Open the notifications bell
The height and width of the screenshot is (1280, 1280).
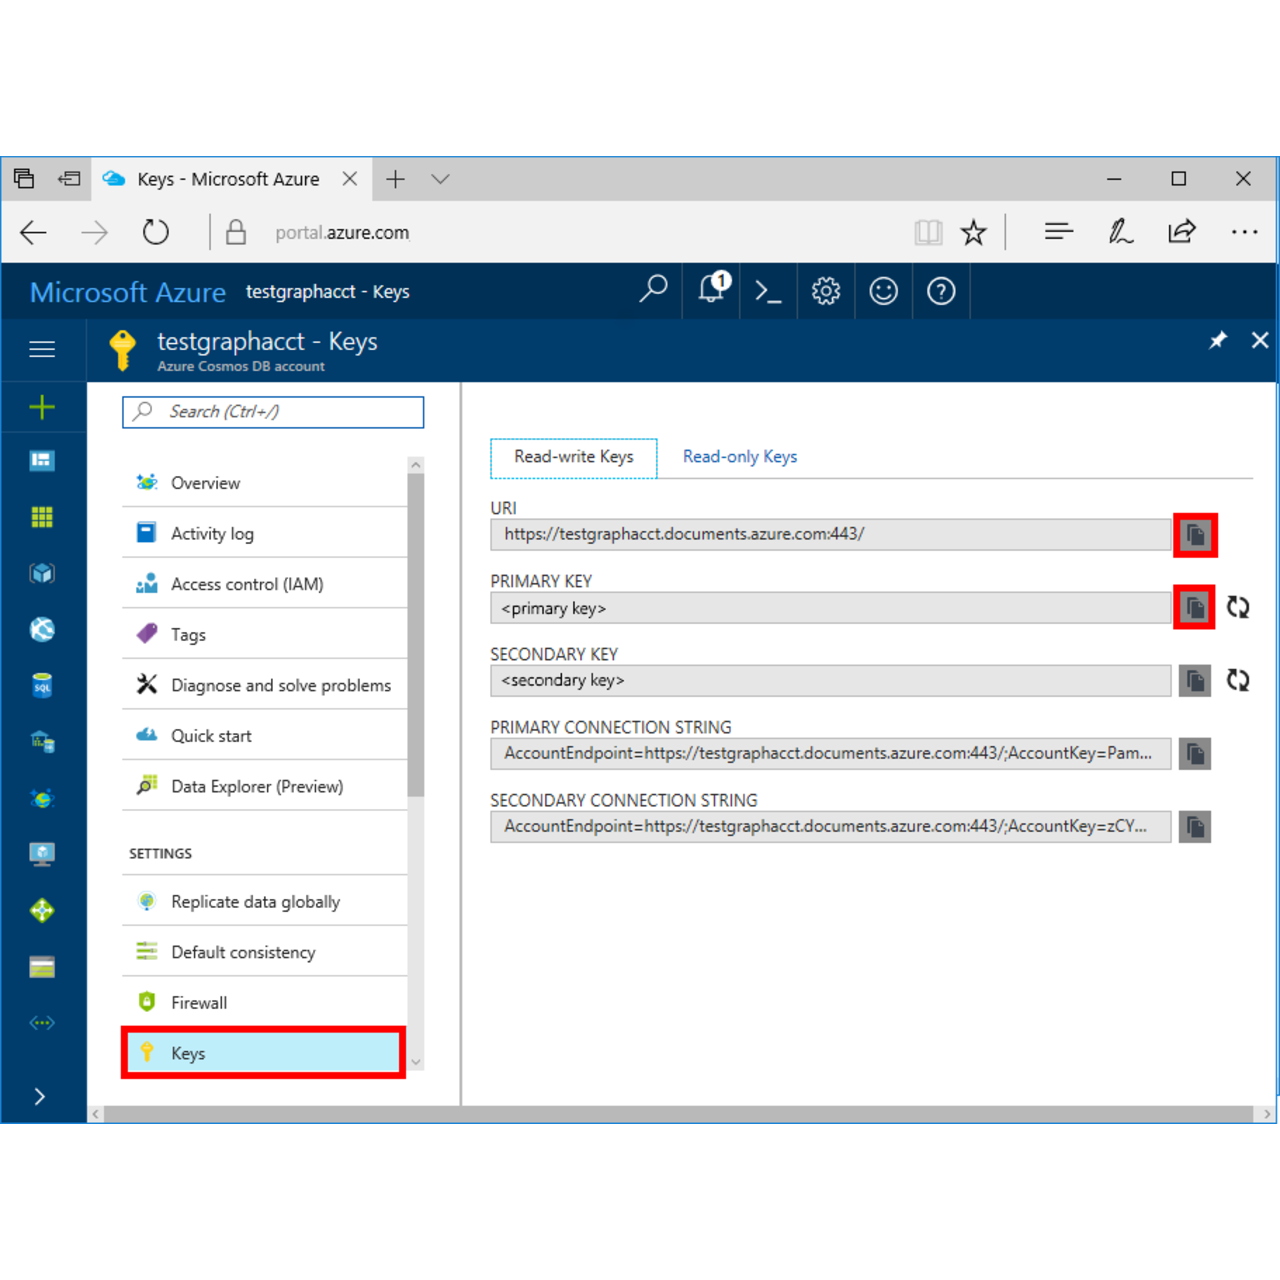coord(712,290)
